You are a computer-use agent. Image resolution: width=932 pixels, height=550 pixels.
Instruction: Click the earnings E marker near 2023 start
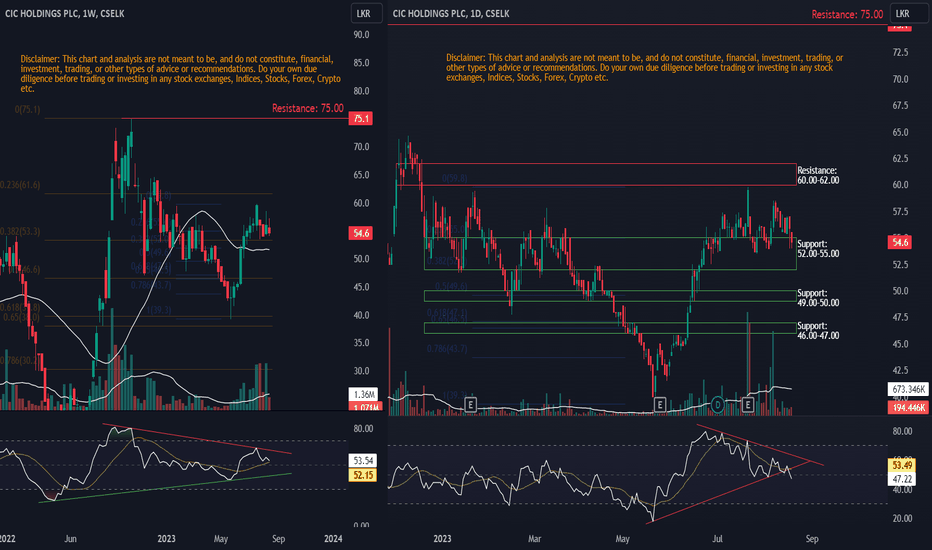(470, 406)
